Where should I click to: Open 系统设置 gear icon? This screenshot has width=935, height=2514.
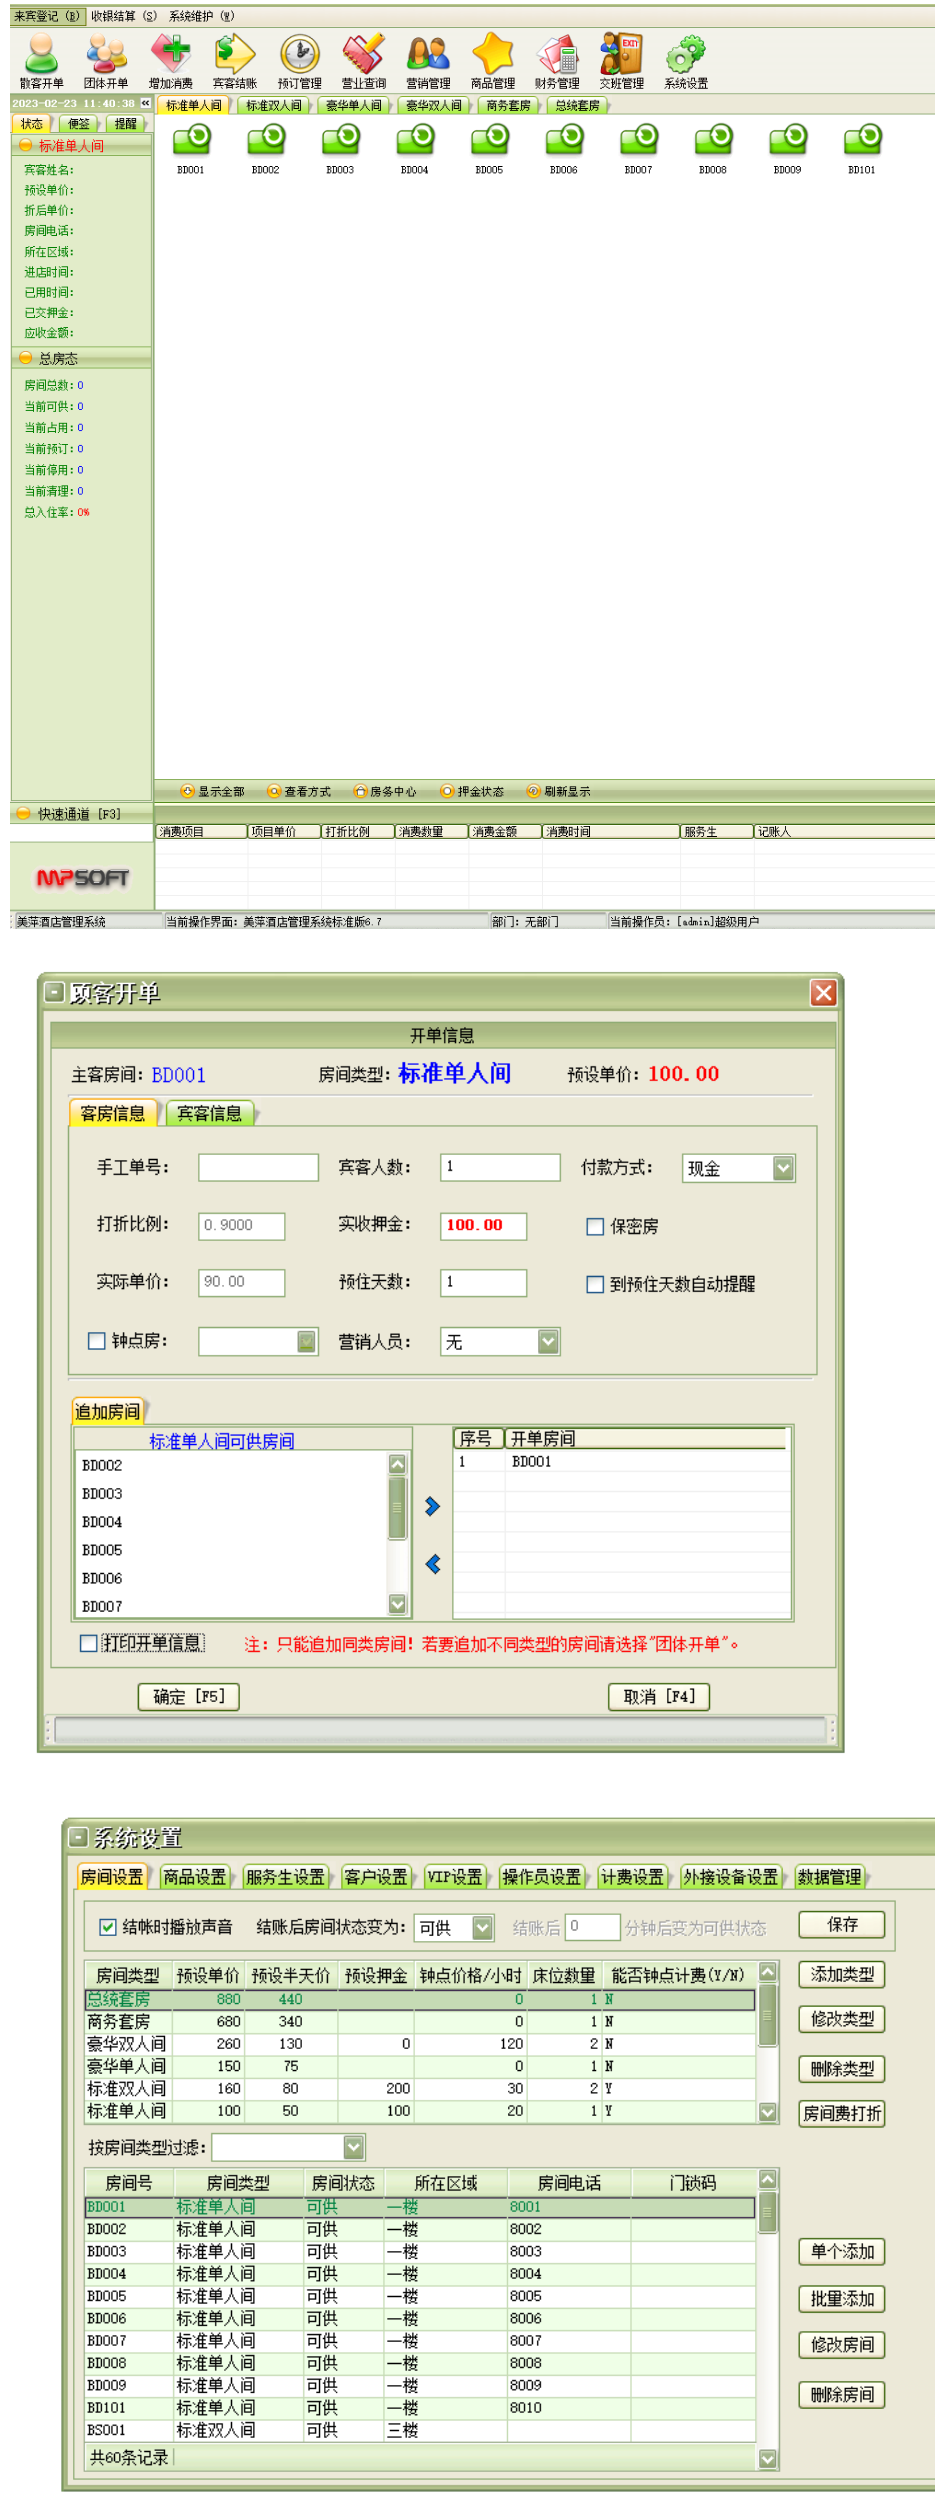686,55
